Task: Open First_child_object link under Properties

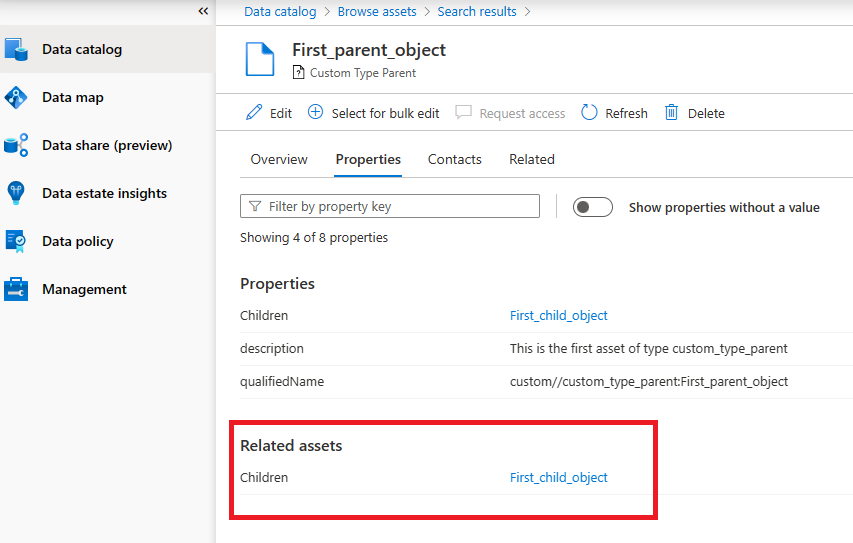Action: 559,316
